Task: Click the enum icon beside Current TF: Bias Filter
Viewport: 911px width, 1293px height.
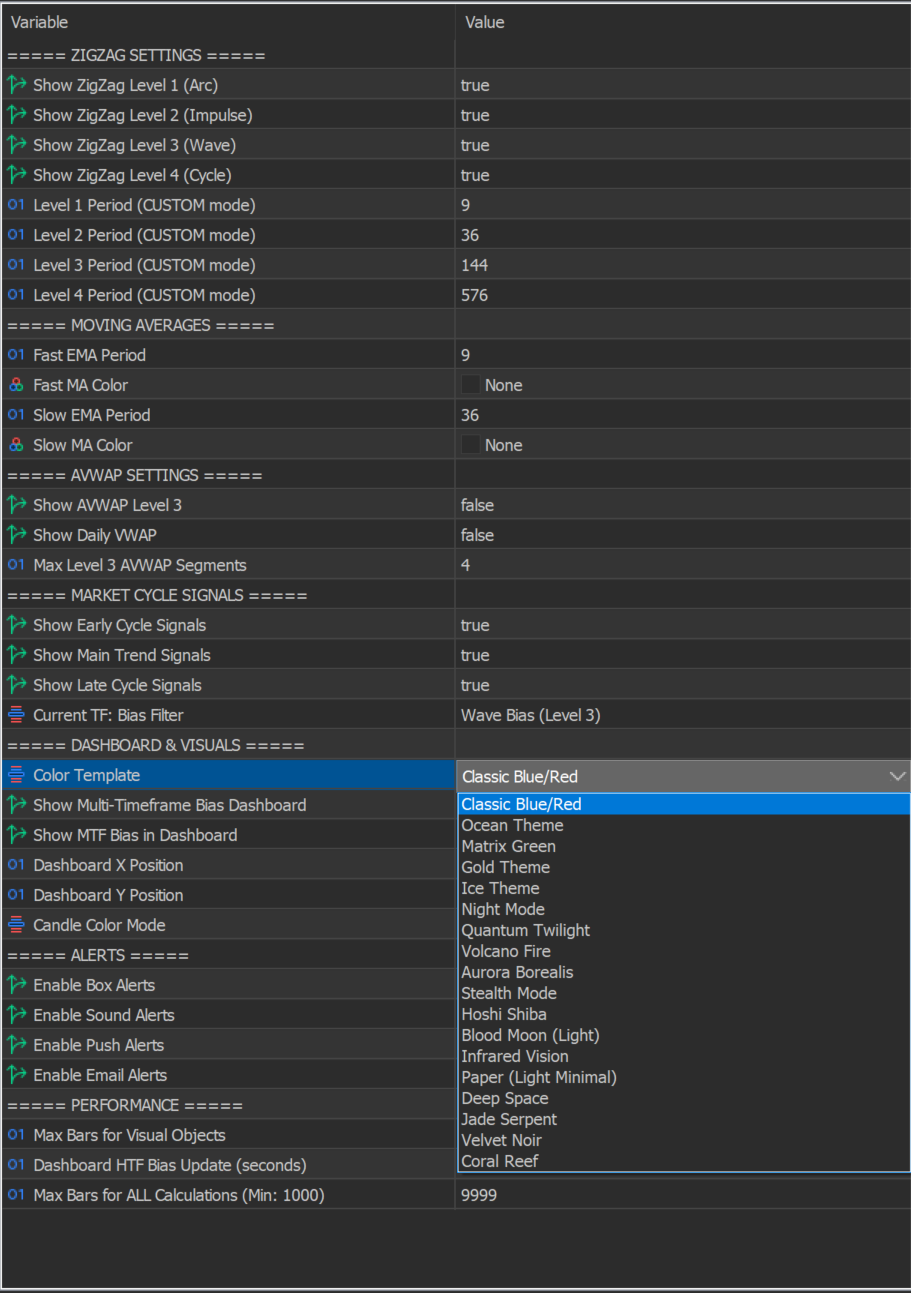Action: click(17, 715)
